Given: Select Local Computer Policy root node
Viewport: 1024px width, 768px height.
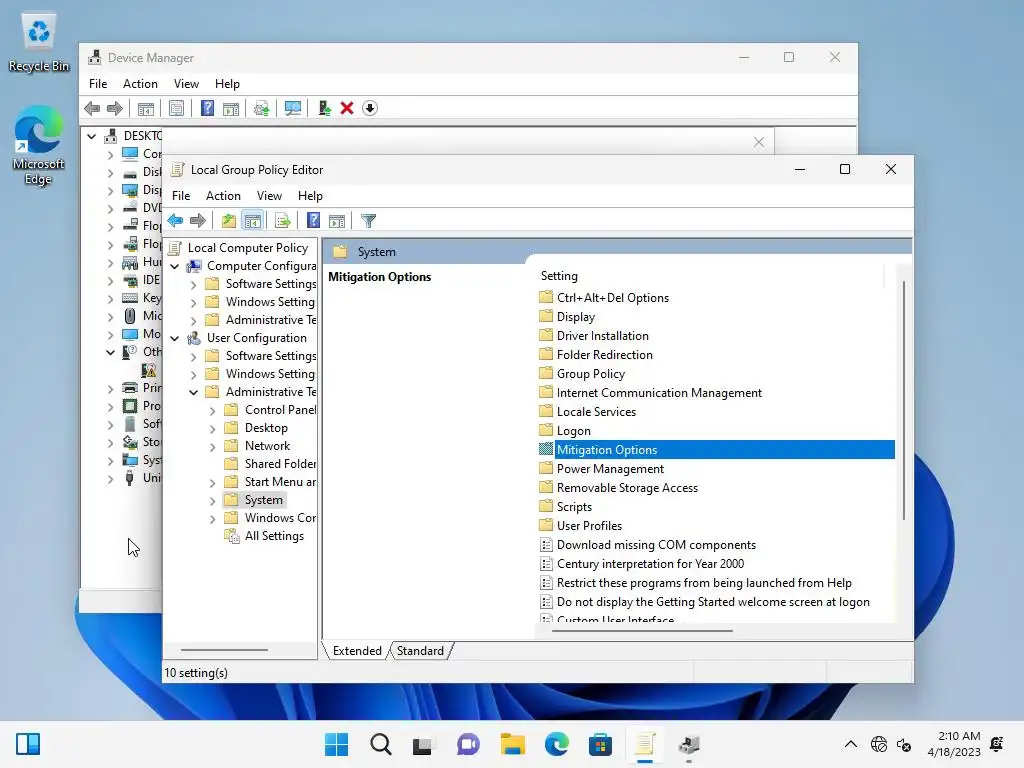Looking at the screenshot, I should [248, 248].
